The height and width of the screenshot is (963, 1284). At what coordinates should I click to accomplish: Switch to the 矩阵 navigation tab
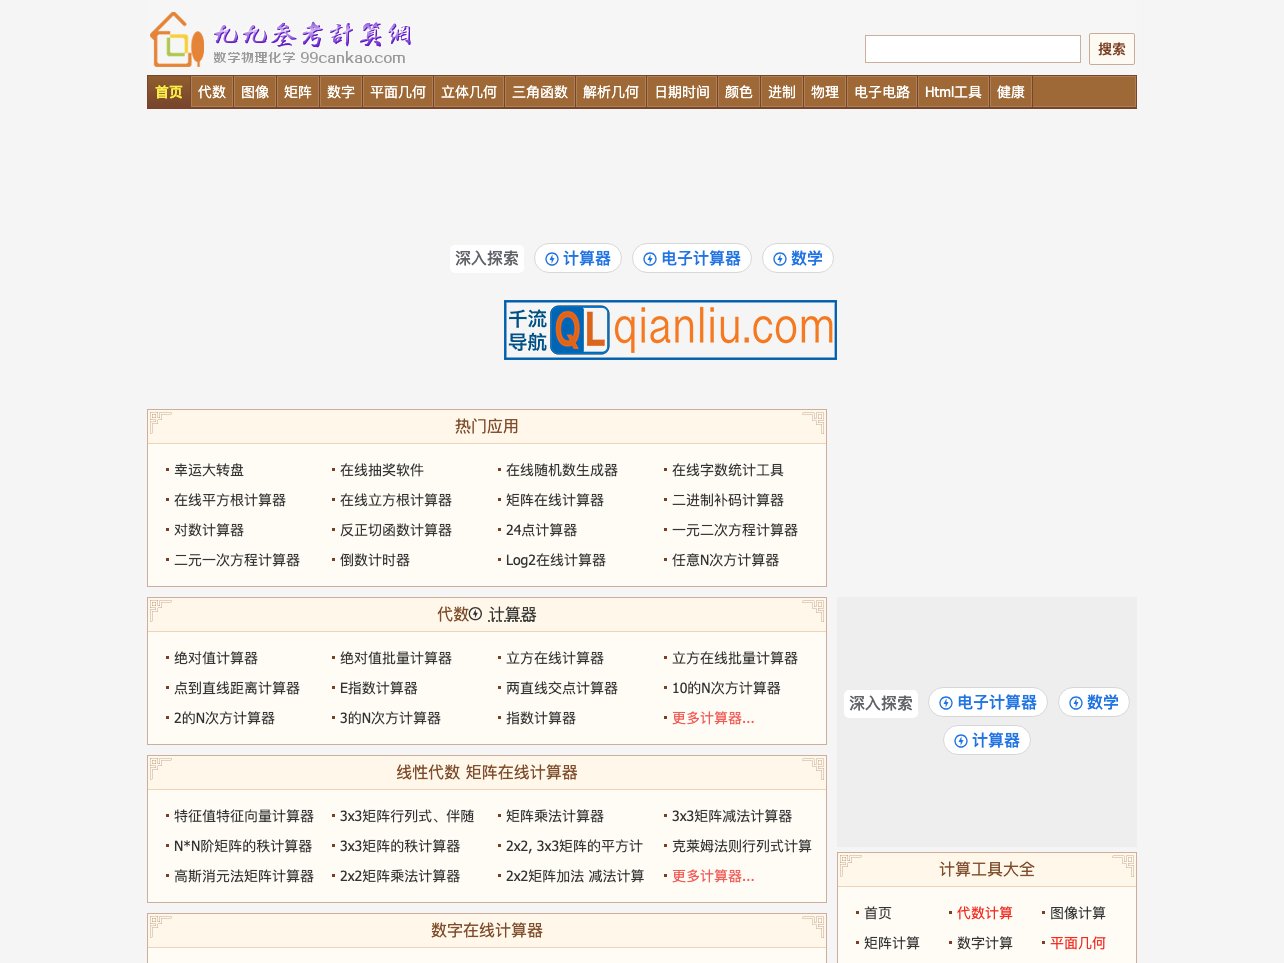pyautogui.click(x=297, y=91)
